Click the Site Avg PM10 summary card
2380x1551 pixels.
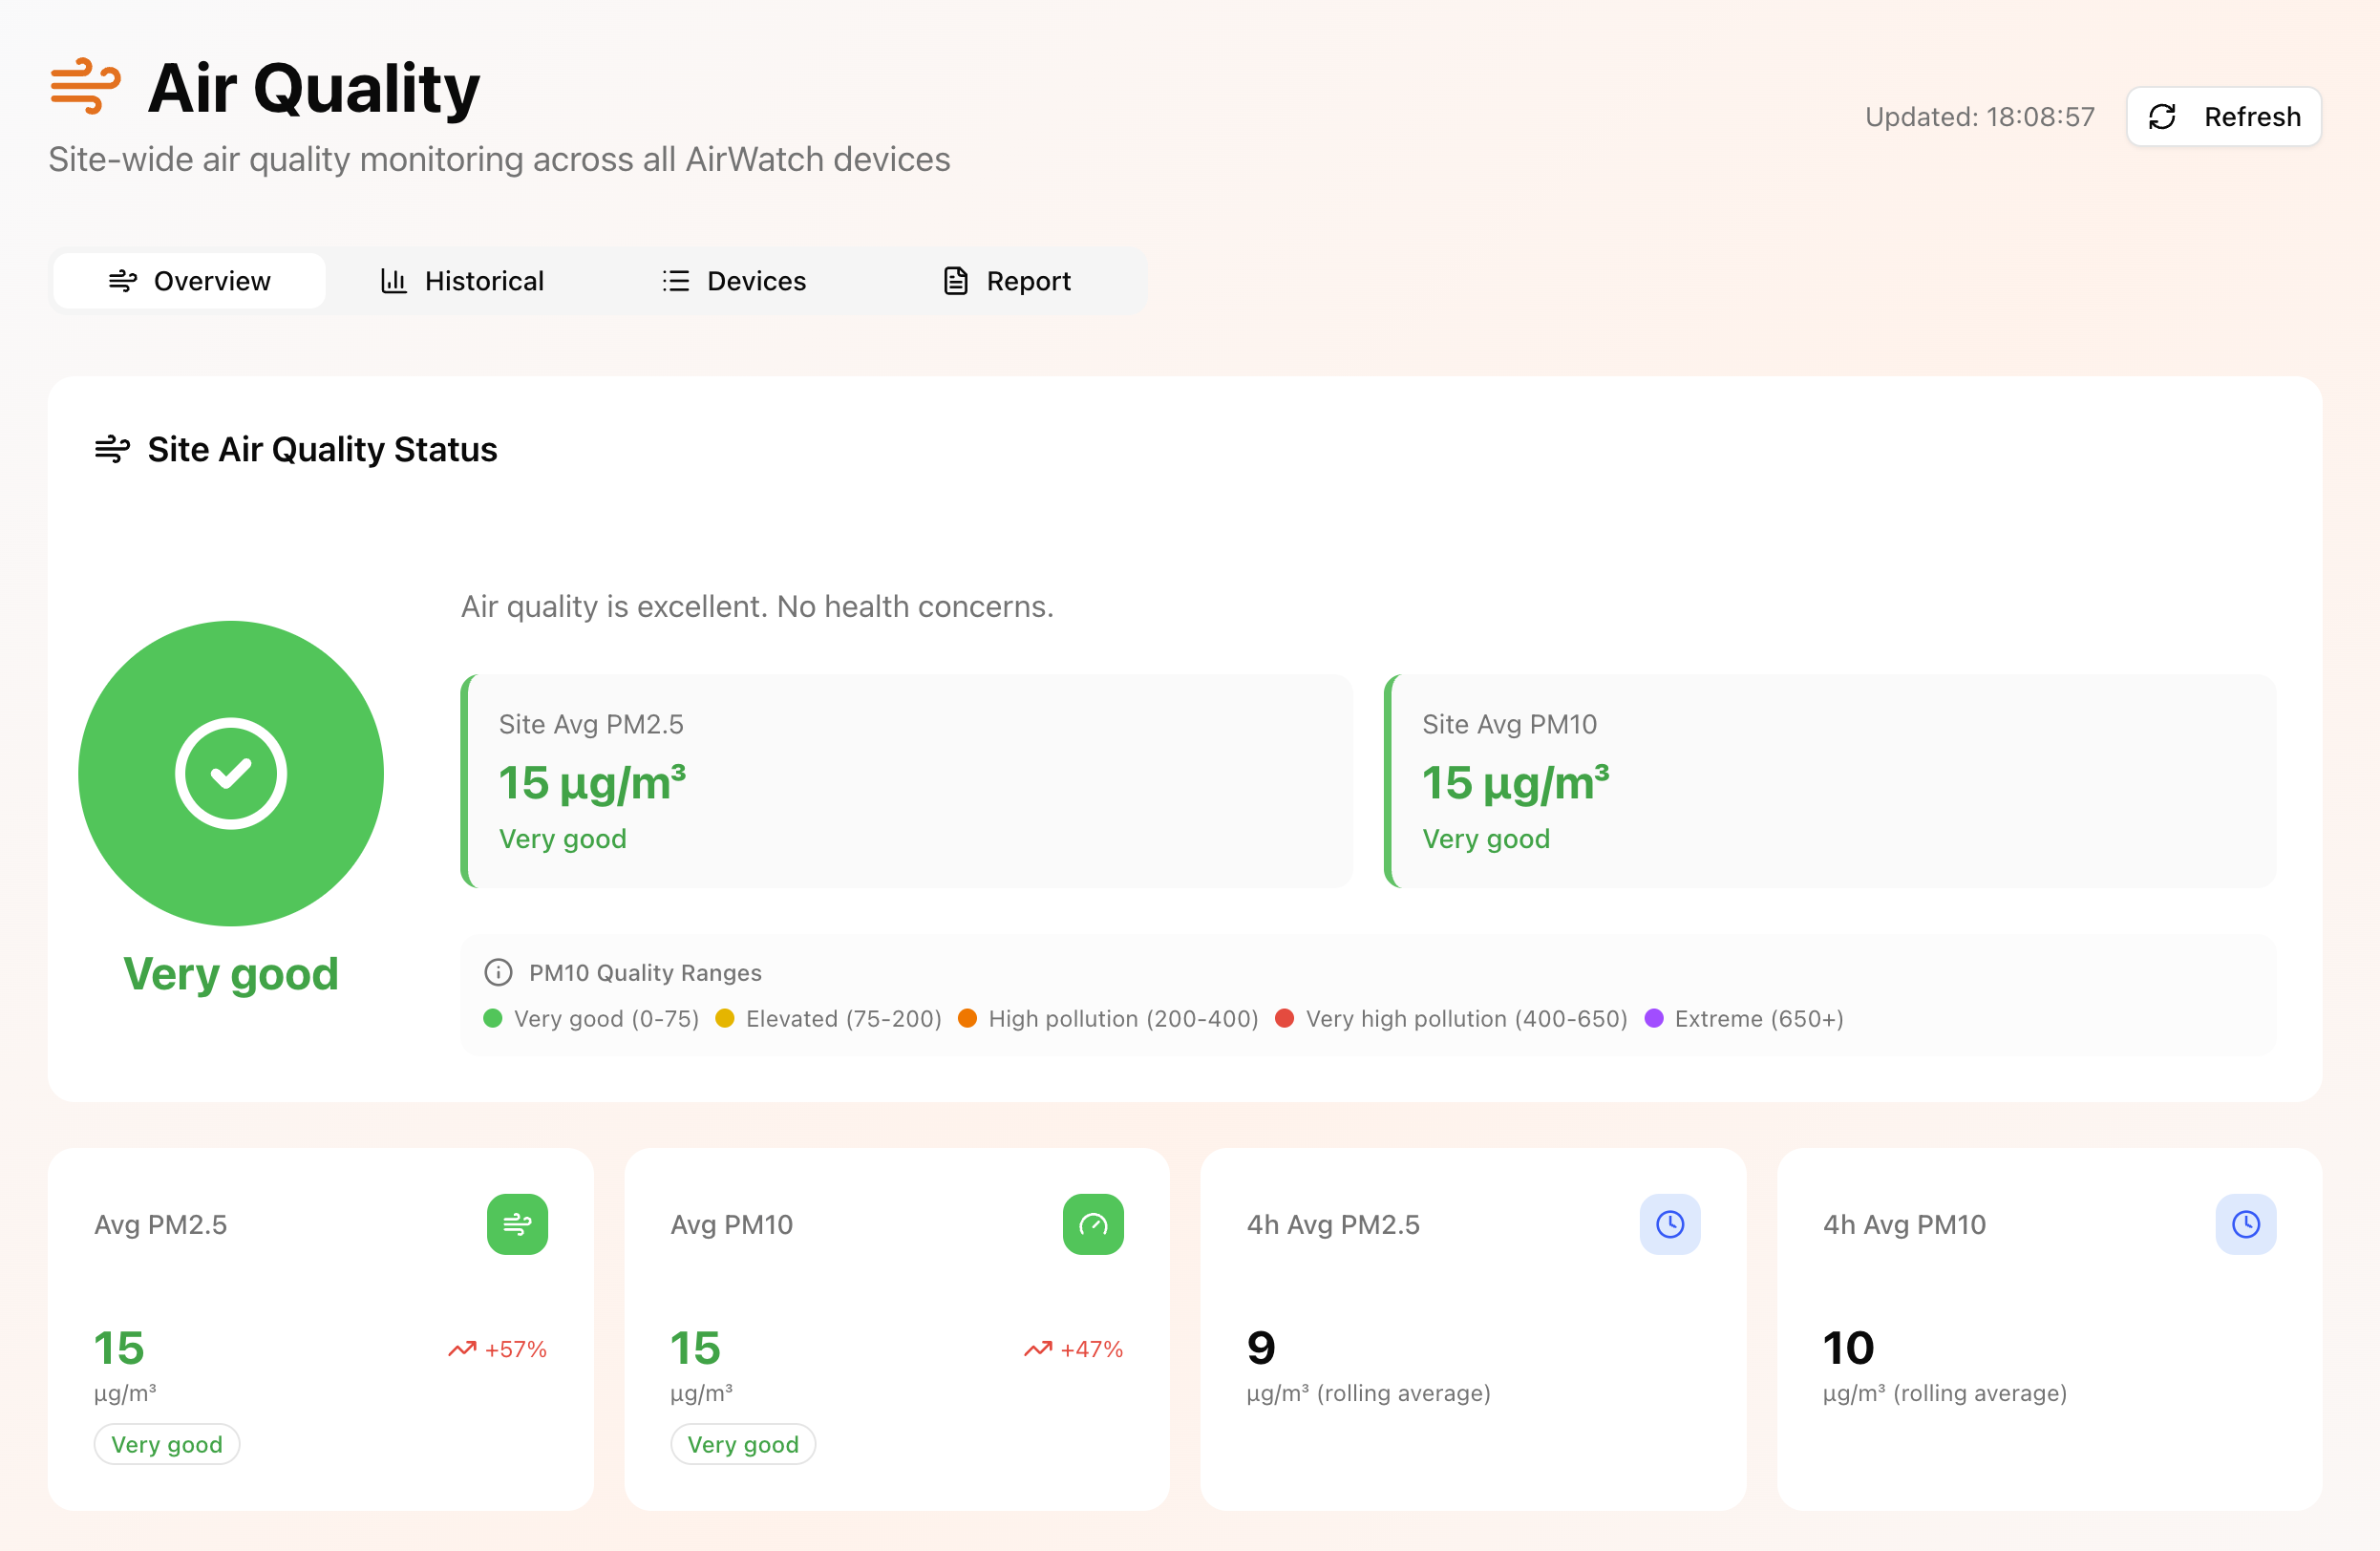pos(1829,781)
